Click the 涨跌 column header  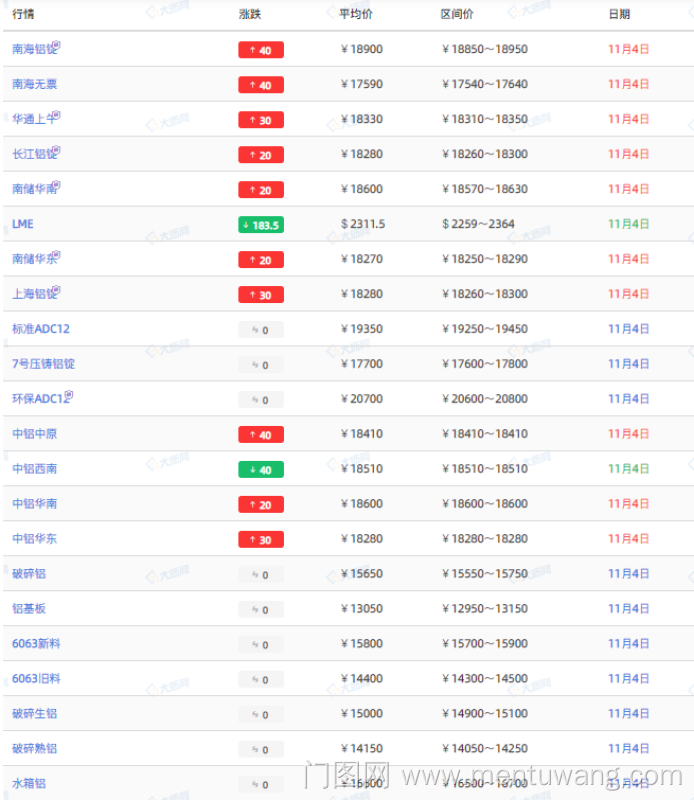[250, 15]
